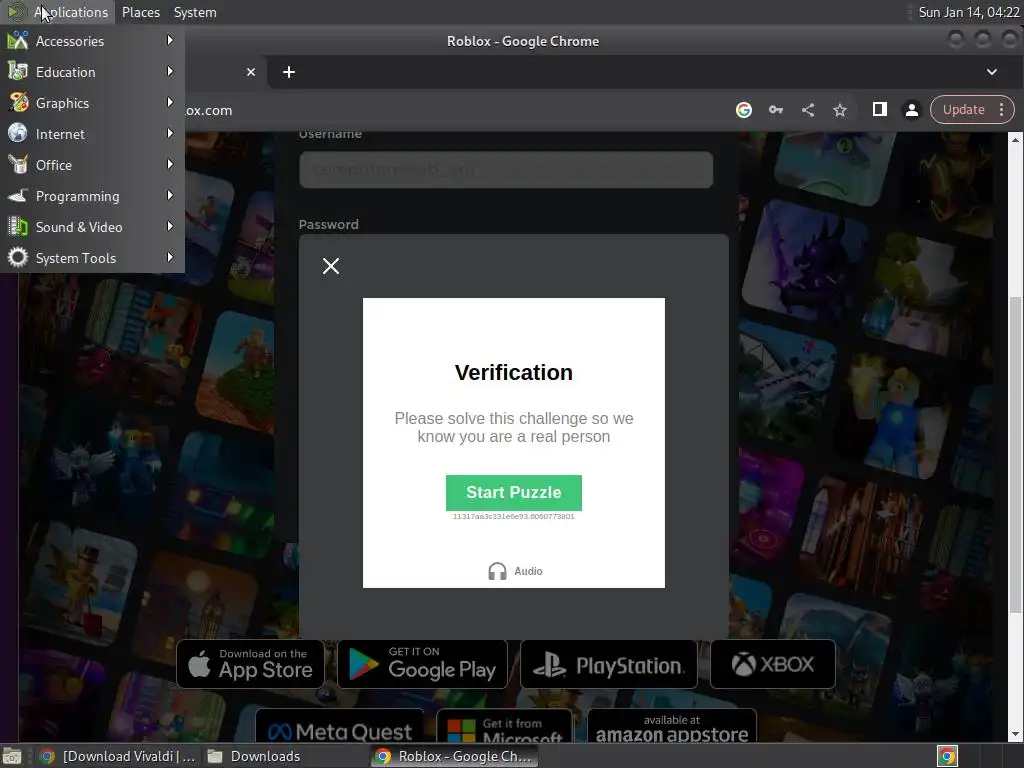Viewport: 1024px width, 768px height.
Task: Expand the Graphics arrow
Action: tap(170, 103)
